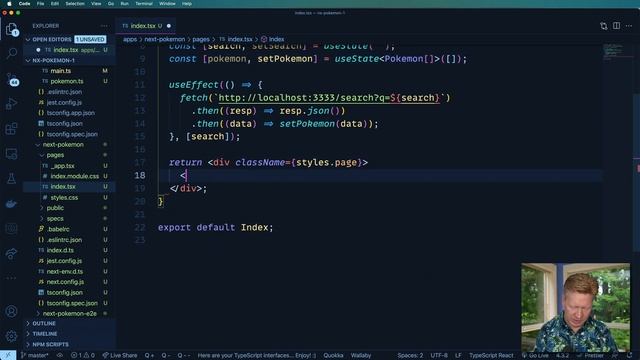Open the Accounts icon
The height and width of the screenshot is (360, 640).
(11, 311)
